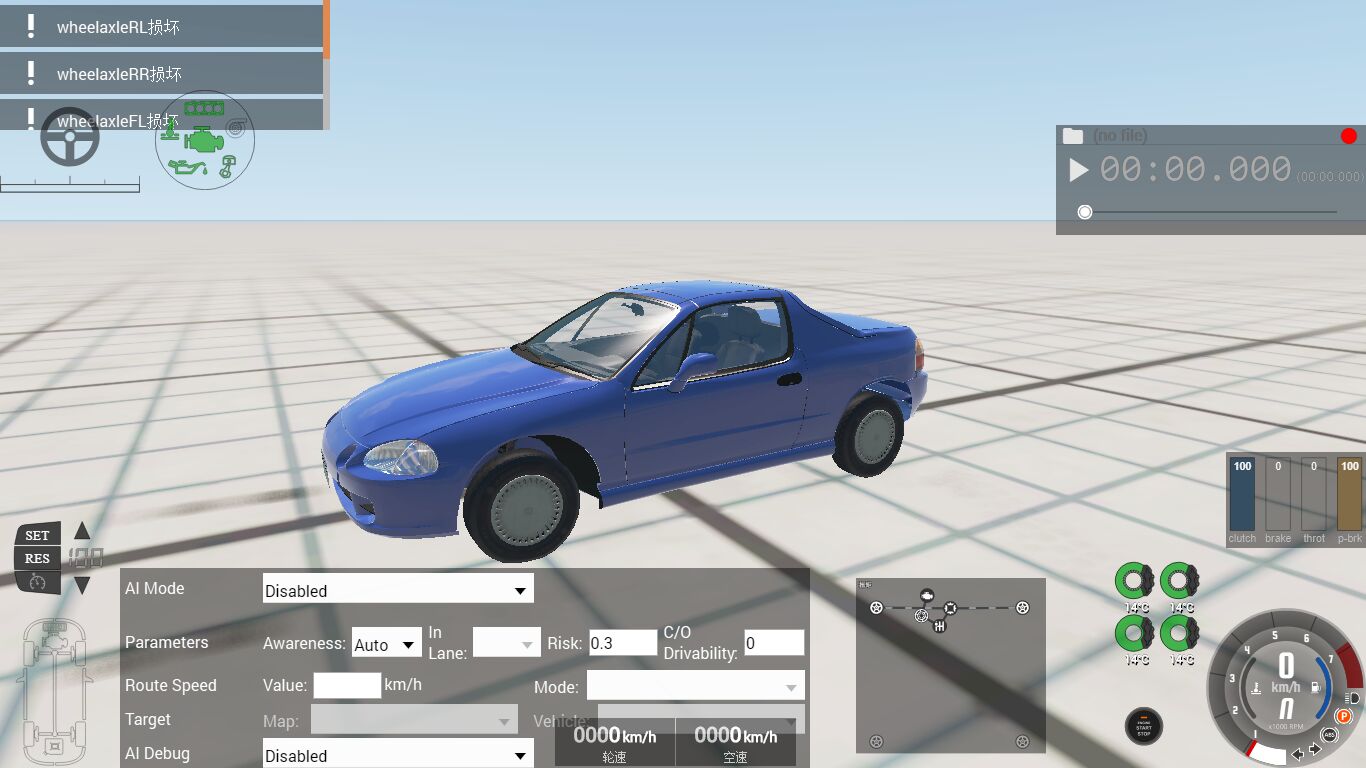Click the left turn signal arrow
Image resolution: width=1366 pixels, height=768 pixels.
point(1298,754)
